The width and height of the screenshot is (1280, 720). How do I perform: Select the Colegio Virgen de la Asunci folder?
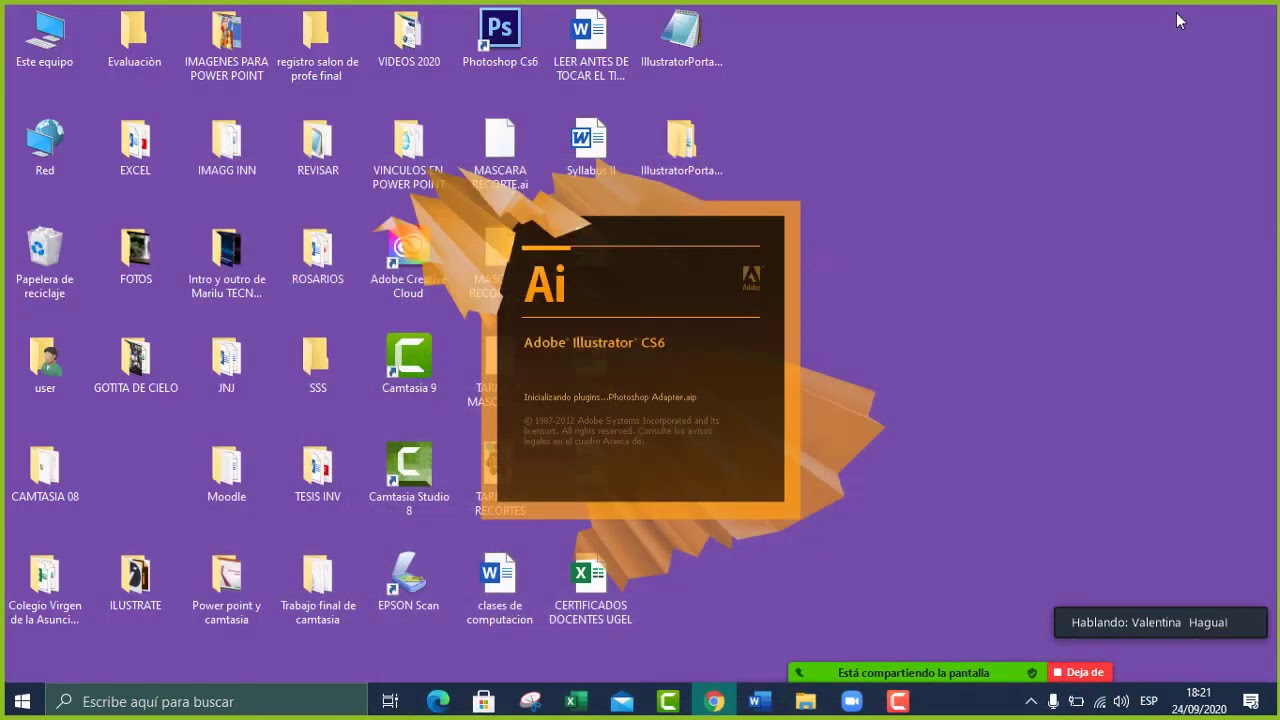point(44,590)
